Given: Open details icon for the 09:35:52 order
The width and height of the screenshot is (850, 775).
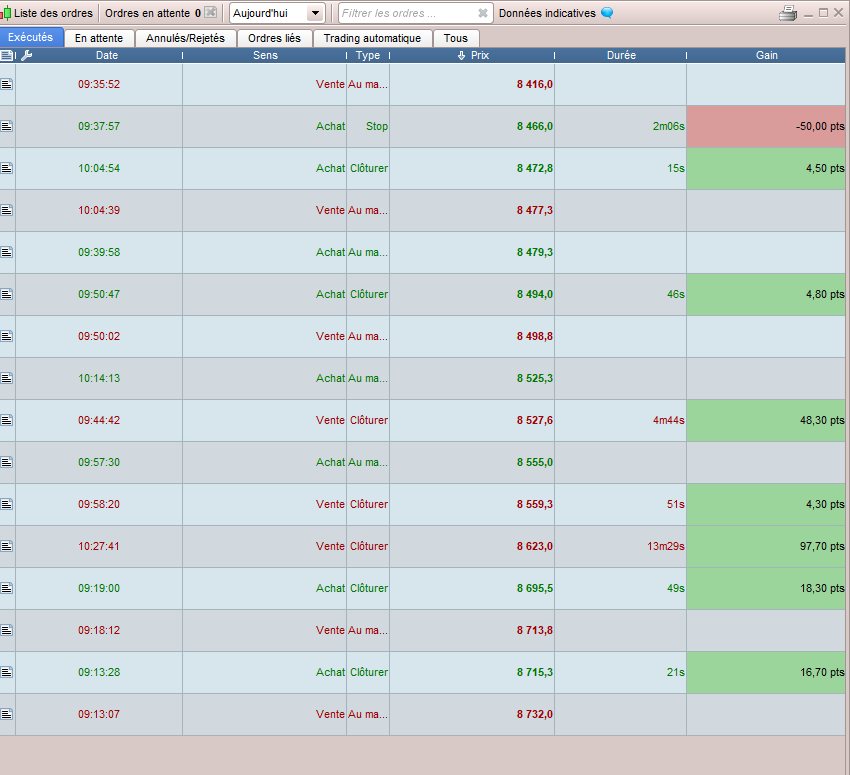Looking at the screenshot, I should 7,84.
